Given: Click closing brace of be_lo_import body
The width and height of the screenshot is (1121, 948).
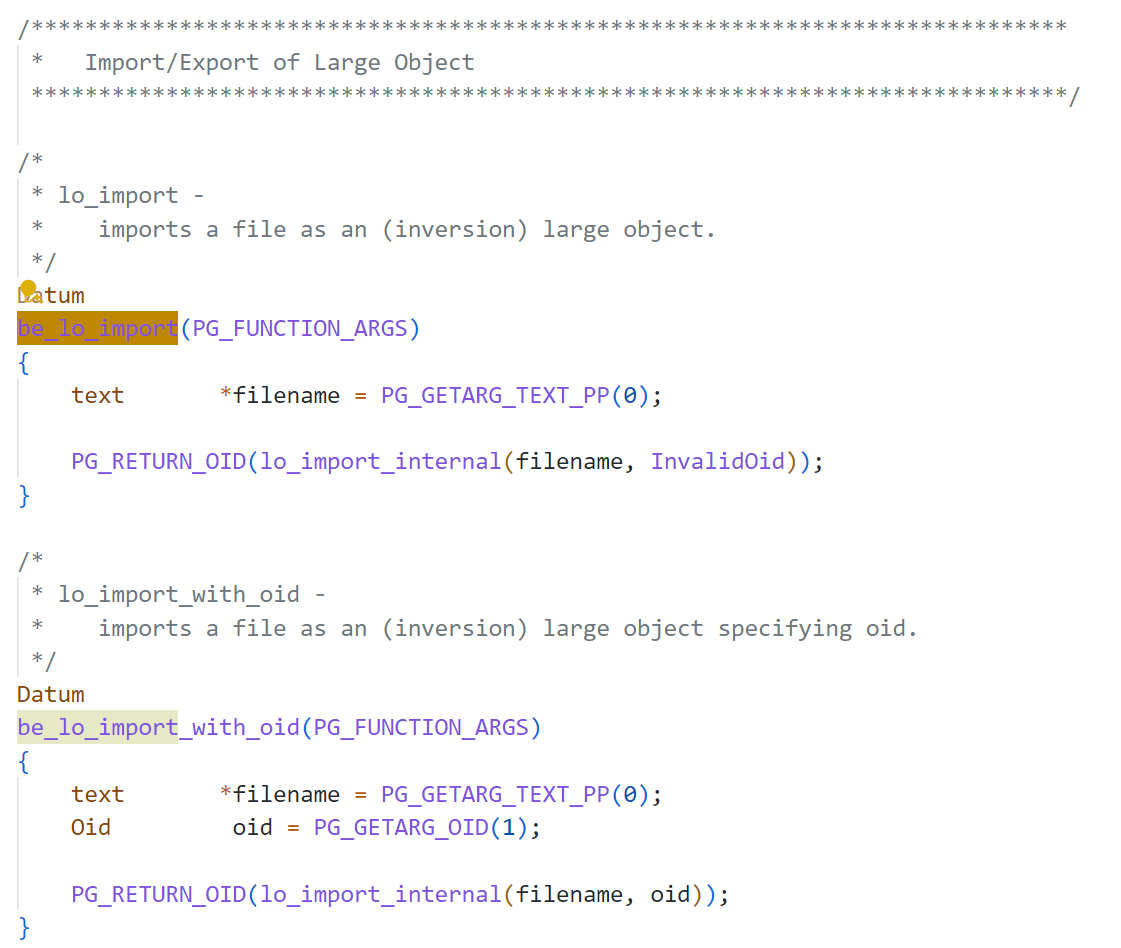Looking at the screenshot, I should coord(24,495).
